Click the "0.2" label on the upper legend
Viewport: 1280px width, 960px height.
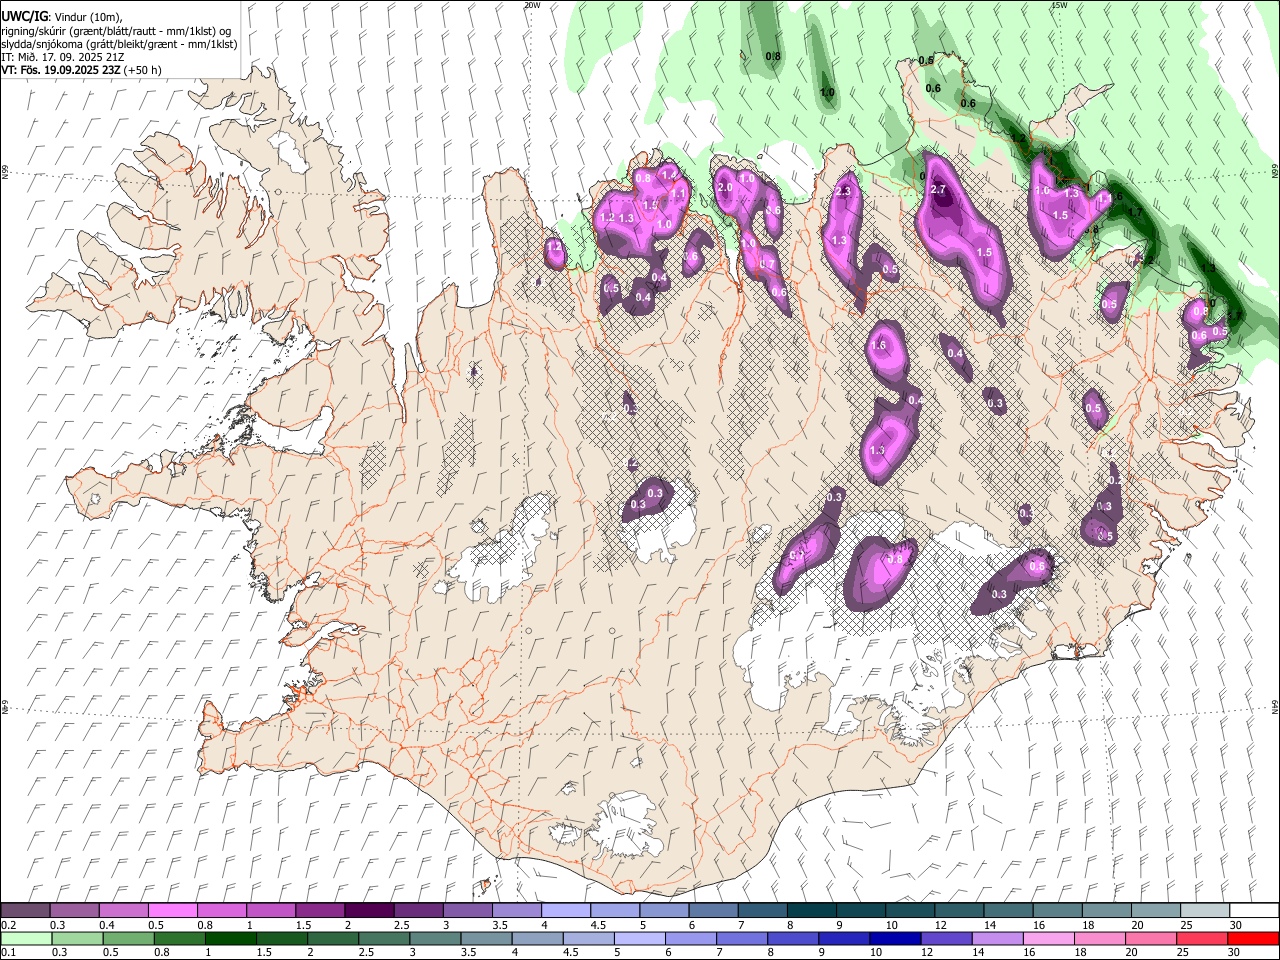(x=8, y=925)
